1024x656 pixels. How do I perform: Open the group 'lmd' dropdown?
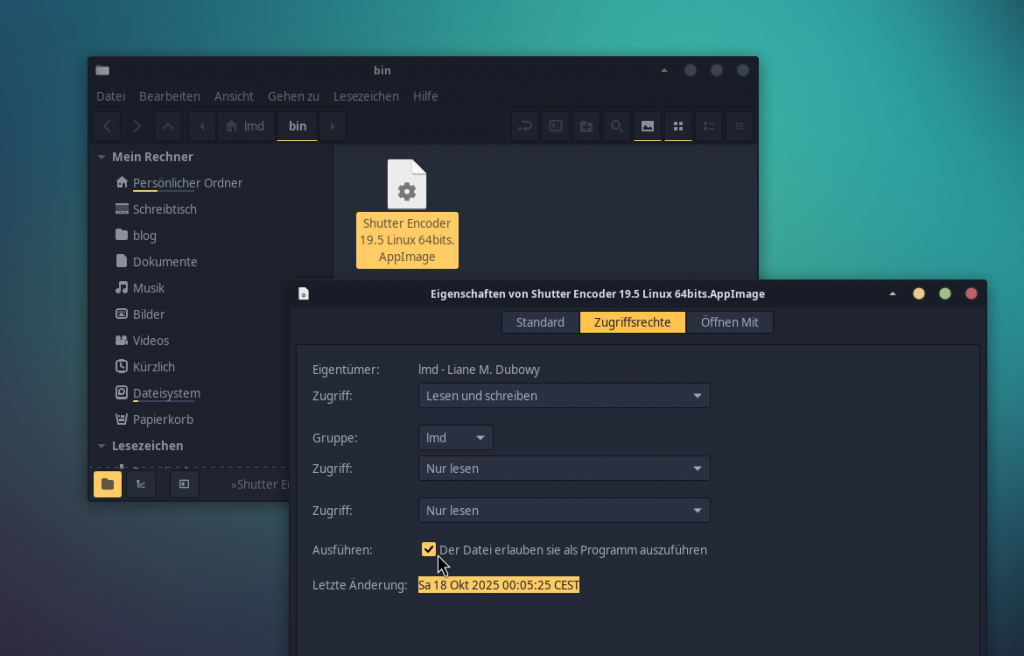pyautogui.click(x=456, y=438)
